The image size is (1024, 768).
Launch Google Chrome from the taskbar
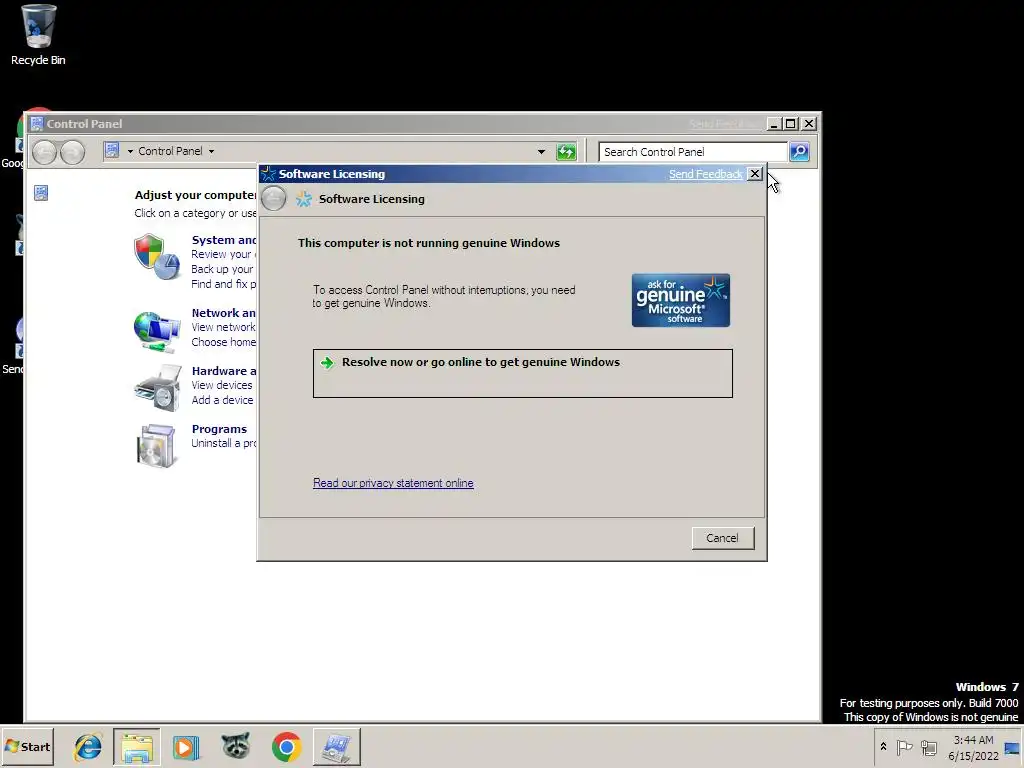[x=286, y=746]
